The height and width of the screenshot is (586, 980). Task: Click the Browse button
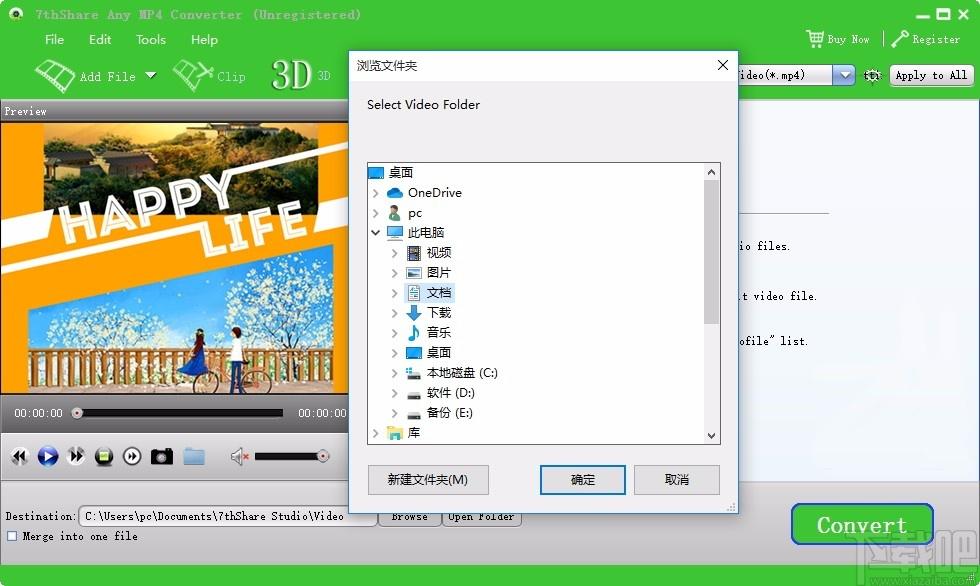pos(409,519)
